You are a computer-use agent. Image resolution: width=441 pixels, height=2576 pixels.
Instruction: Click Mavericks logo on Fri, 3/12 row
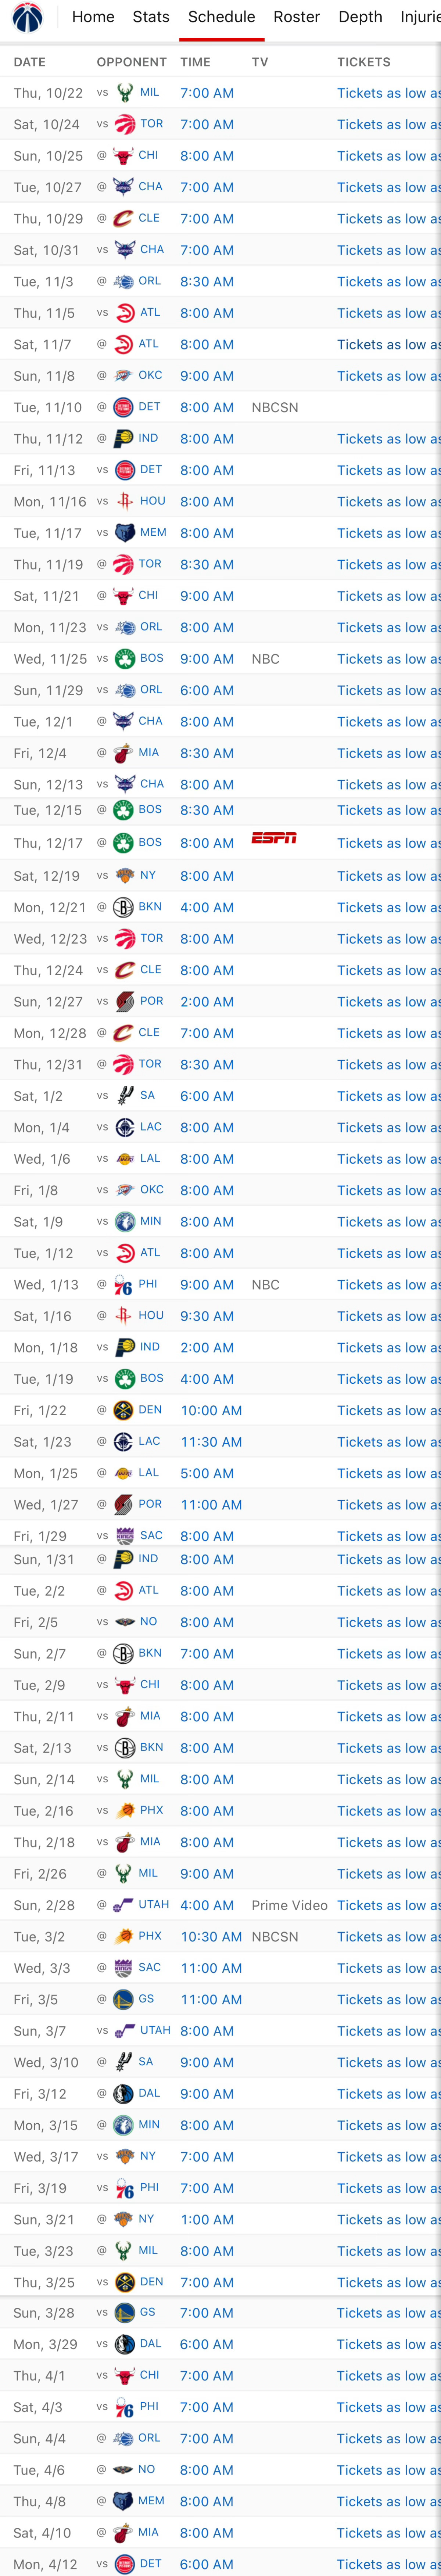coord(124,2094)
